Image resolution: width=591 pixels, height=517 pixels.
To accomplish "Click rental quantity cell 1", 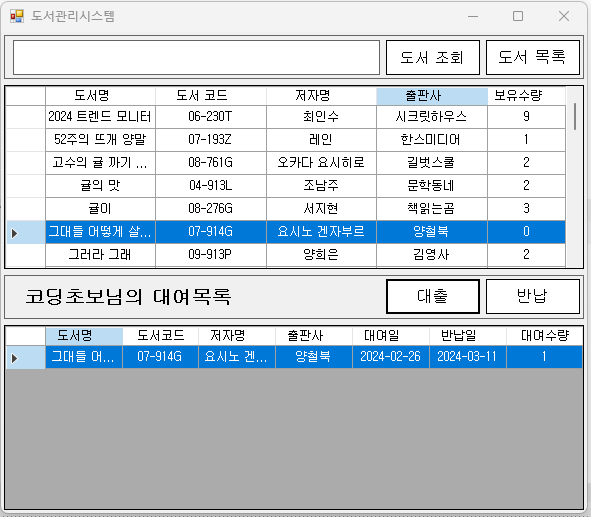I will (544, 356).
